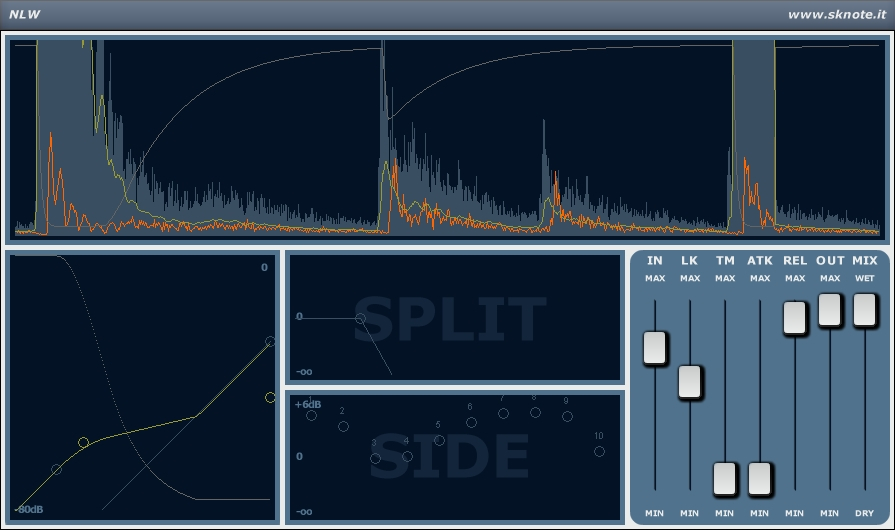The height and width of the screenshot is (530, 895).
Task: Select SIDE band node 4
Action: (407, 456)
